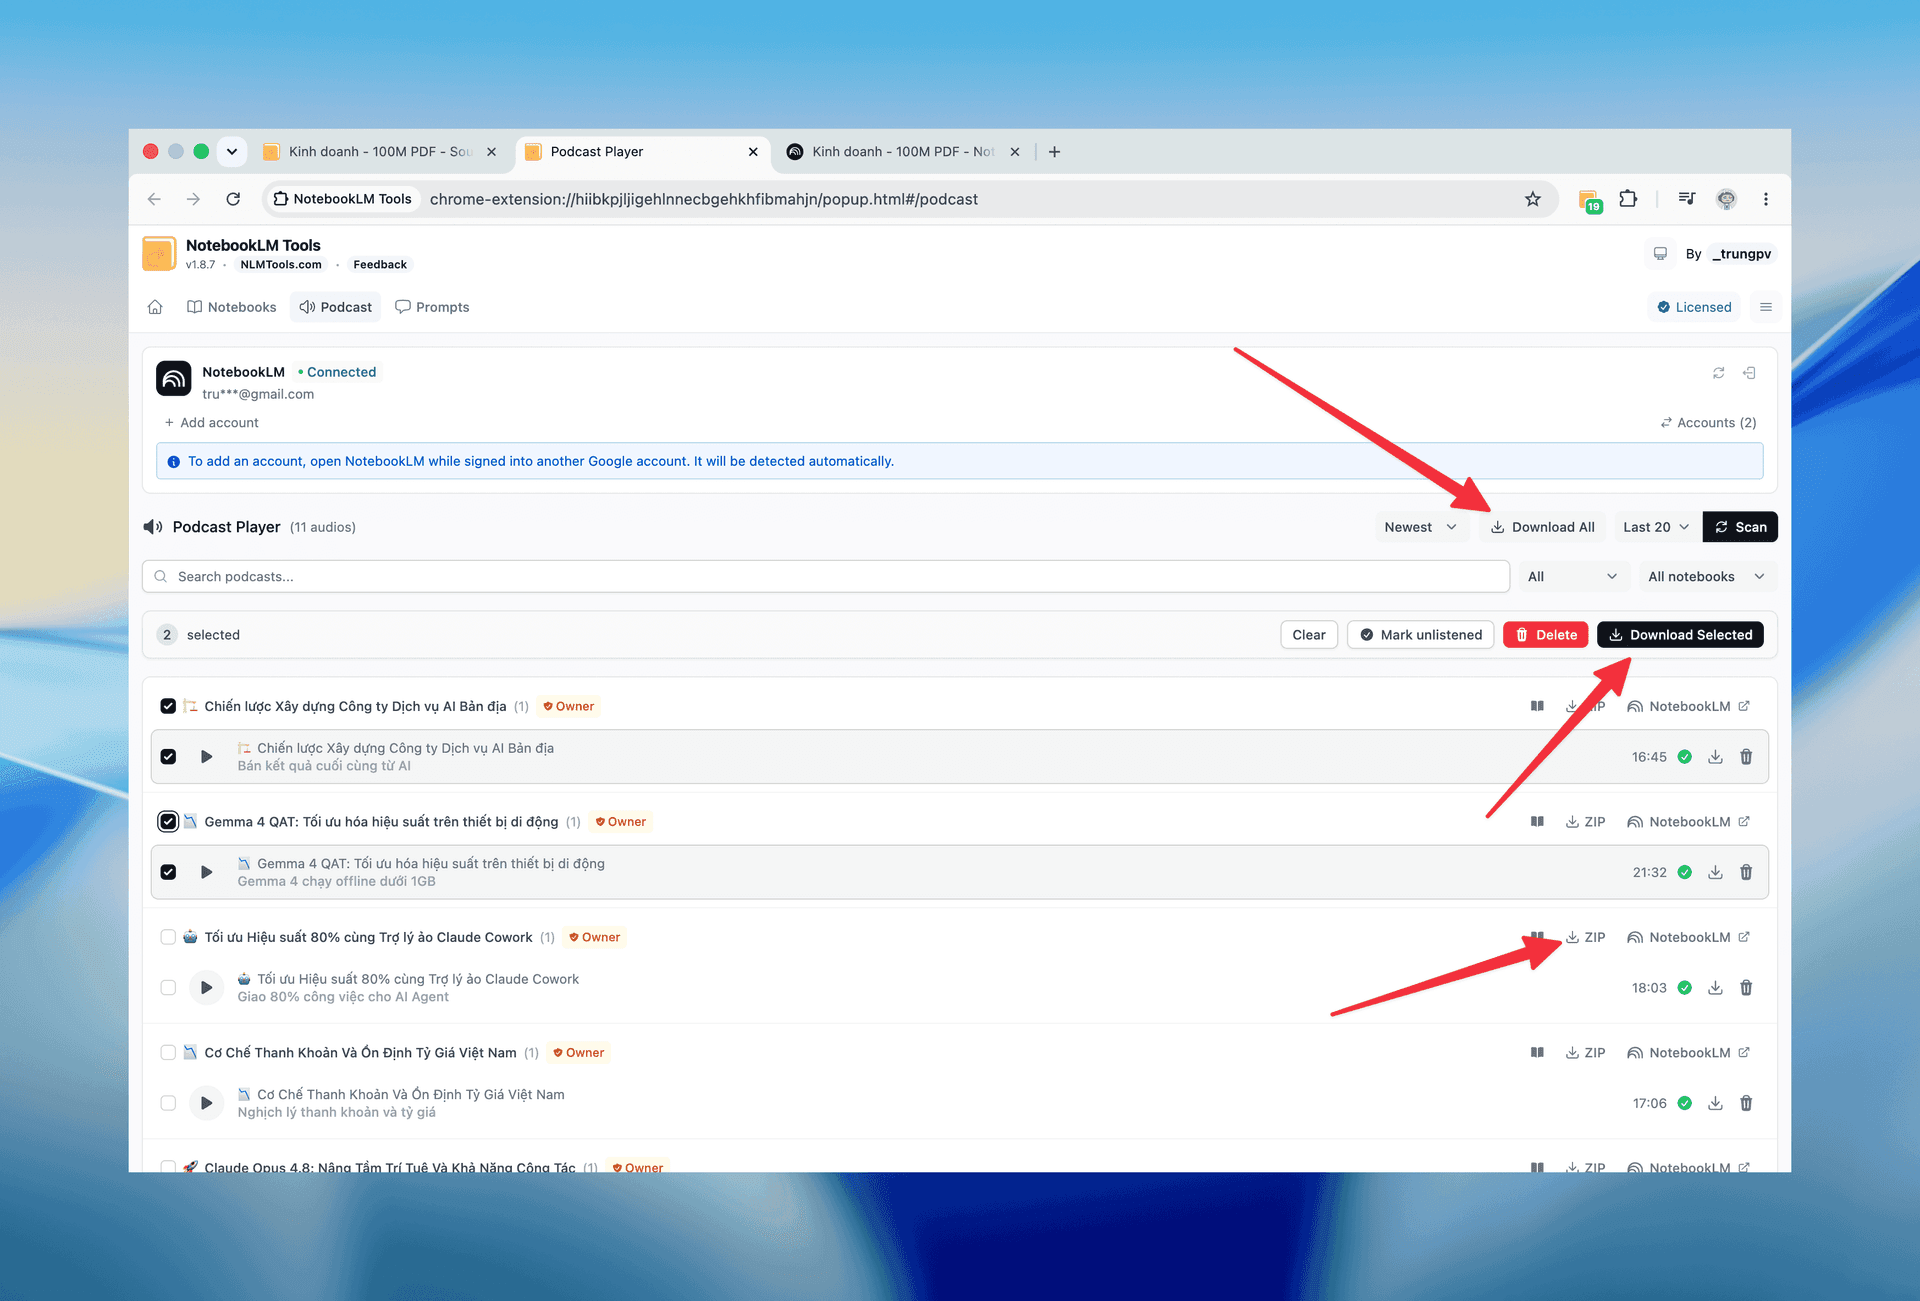Image resolution: width=1920 pixels, height=1301 pixels.
Task: Clear the current selection
Action: click(1309, 635)
